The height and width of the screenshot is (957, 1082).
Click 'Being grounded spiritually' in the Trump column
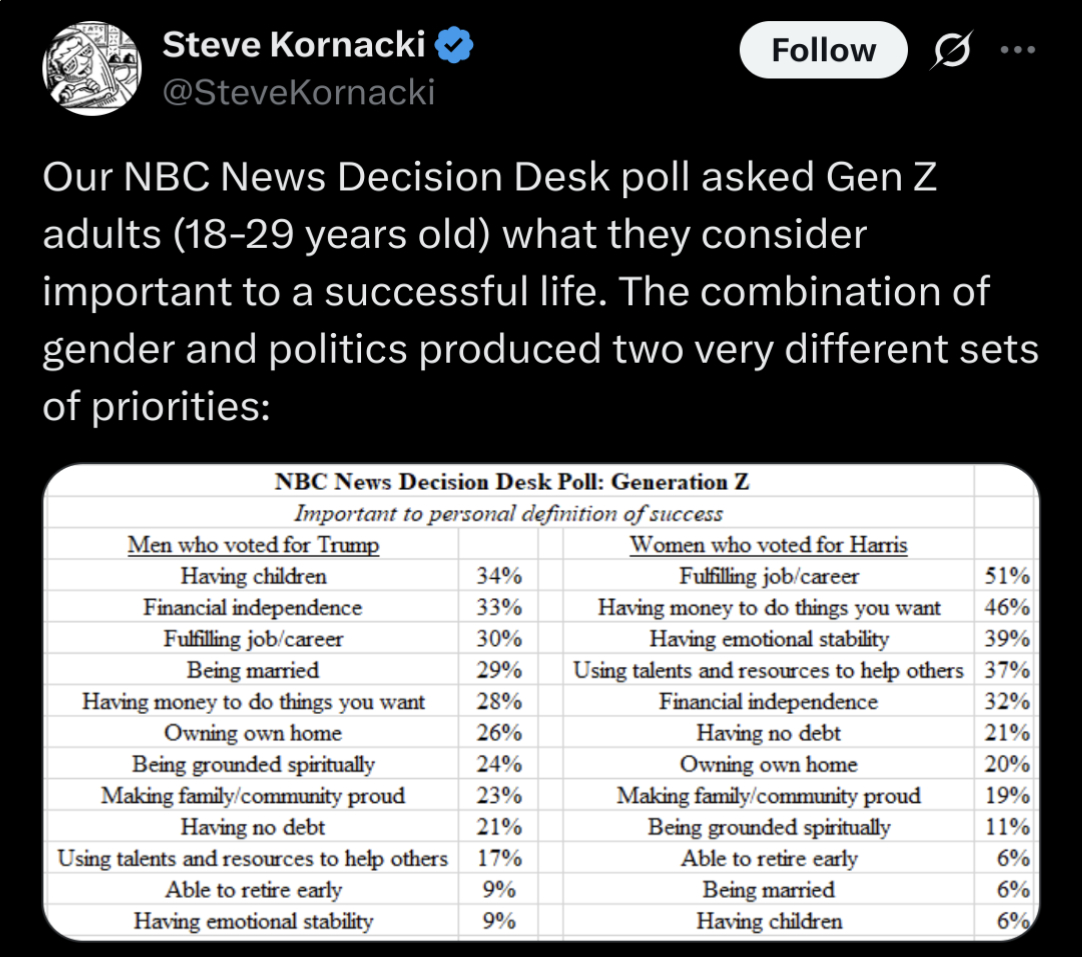pyautogui.click(x=253, y=765)
